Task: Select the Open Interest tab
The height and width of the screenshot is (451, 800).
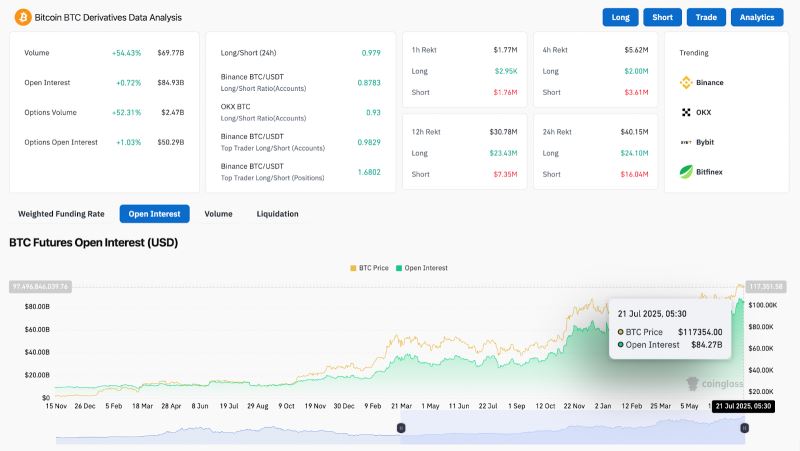Action: point(155,213)
